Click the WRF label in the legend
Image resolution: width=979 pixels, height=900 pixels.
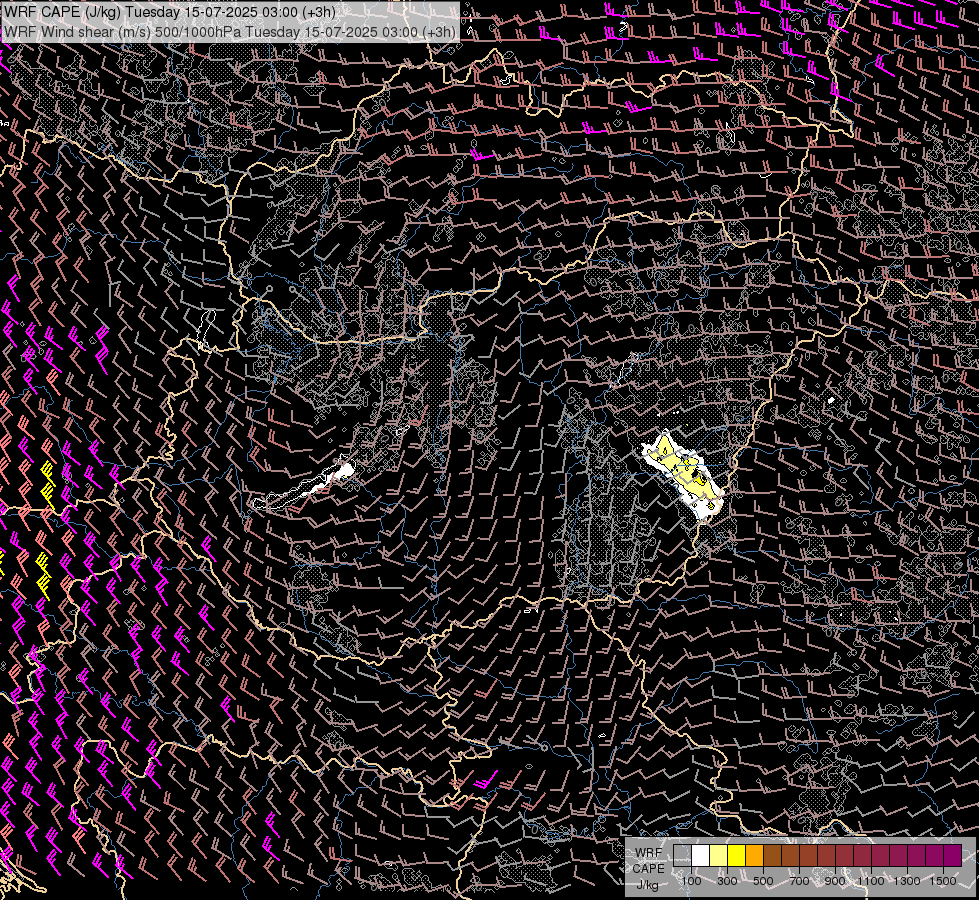649,853
